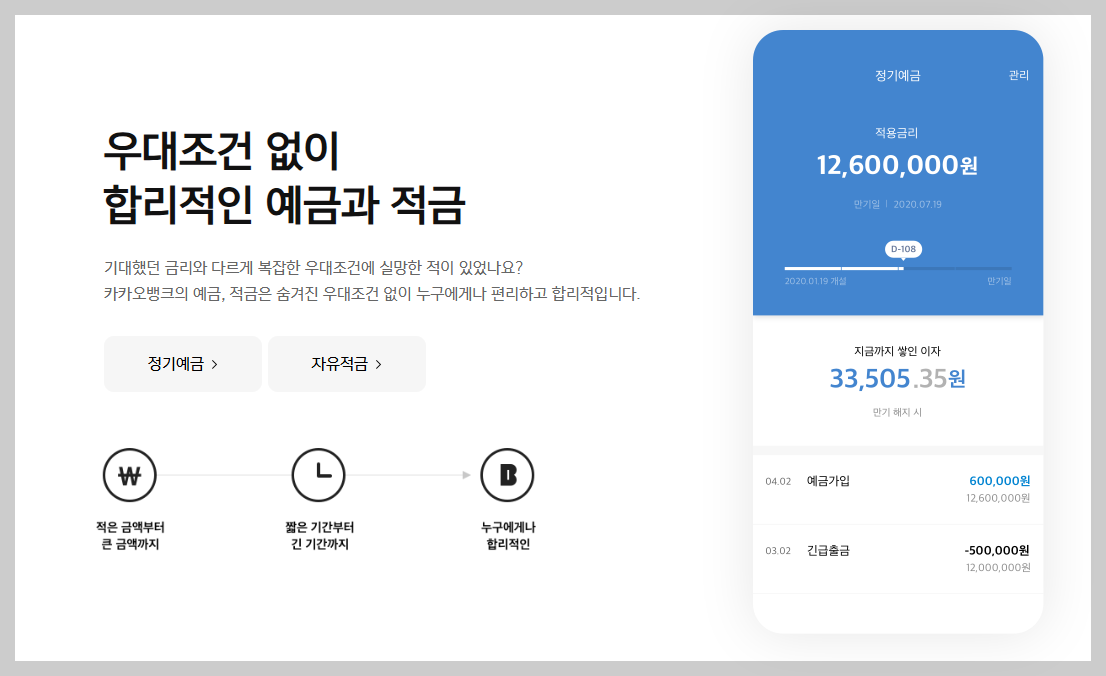
Task: Click the accrued interest amount 33,505.35원
Action: (x=897, y=380)
